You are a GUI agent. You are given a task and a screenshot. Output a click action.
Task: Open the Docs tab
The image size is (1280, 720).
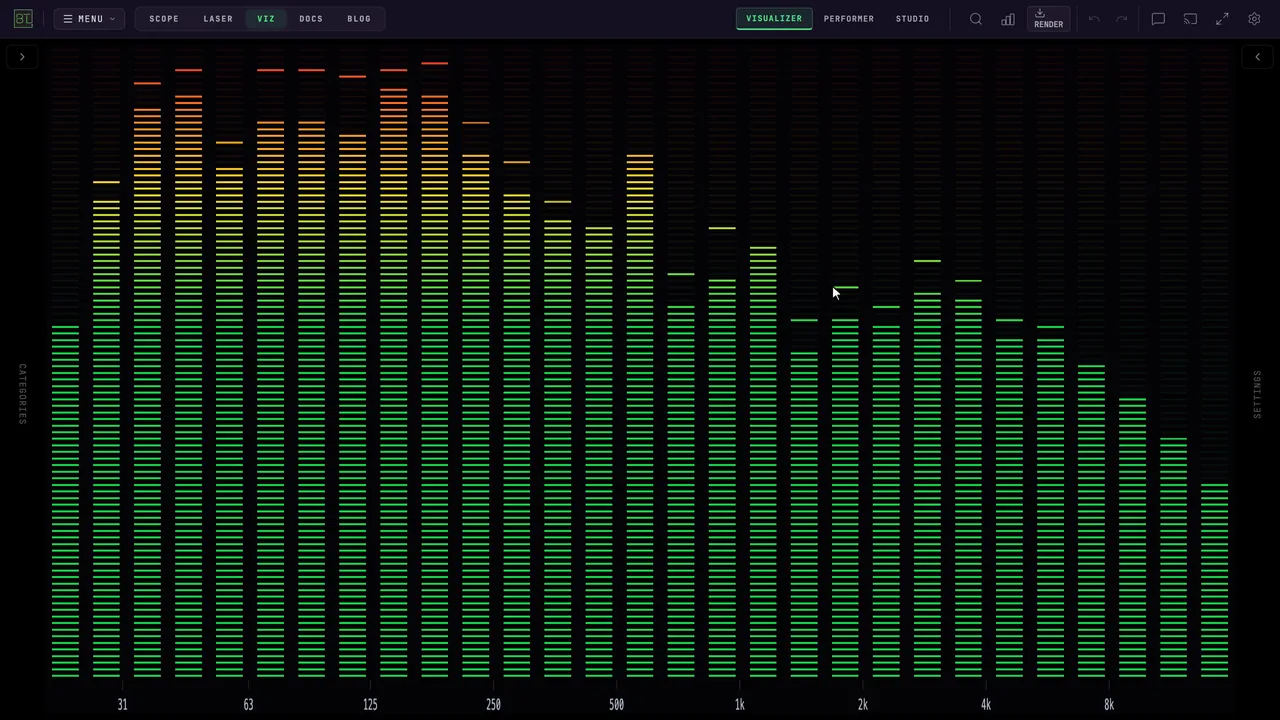311,19
